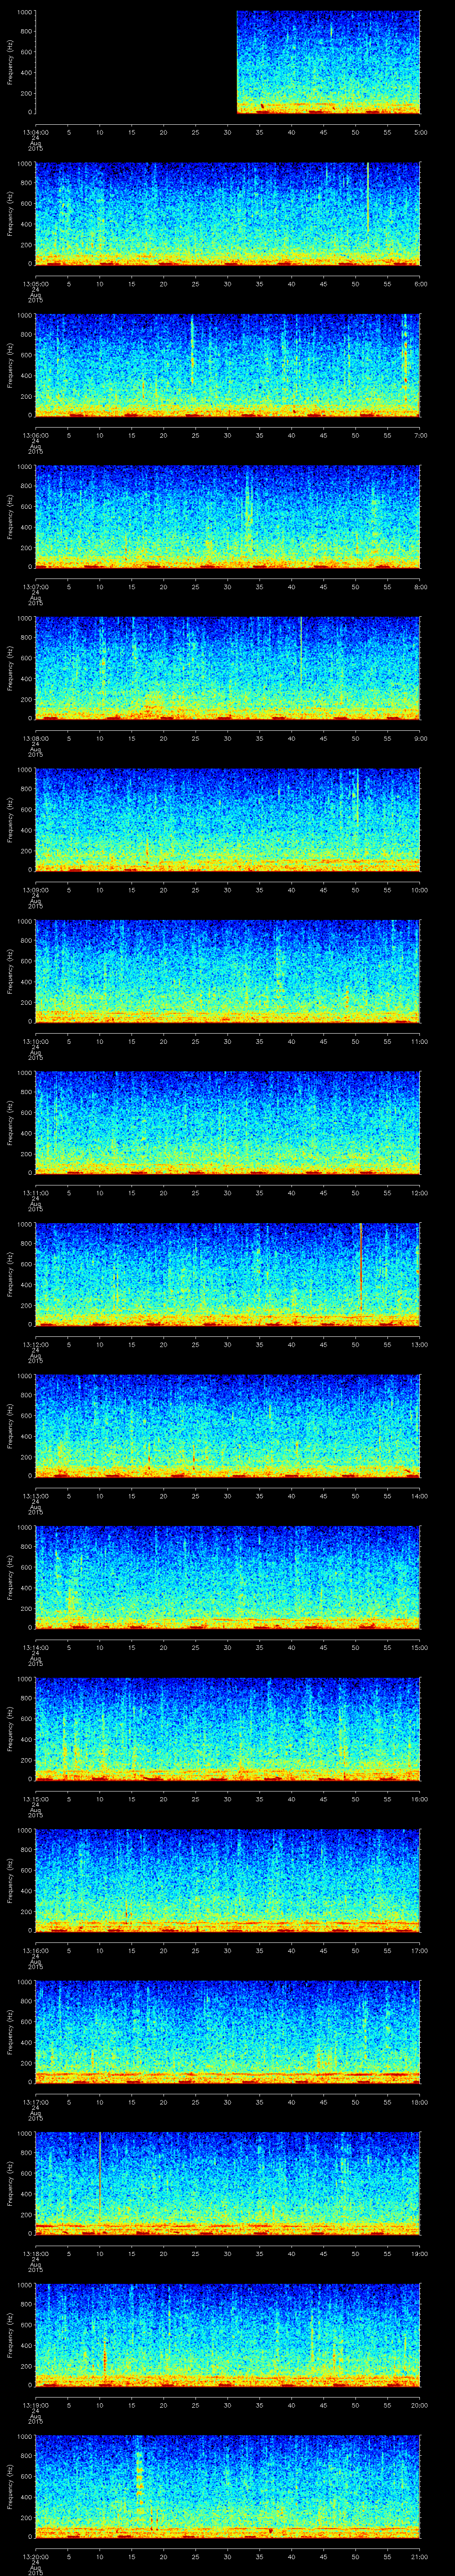Click the 13:10:00 start time label
The width and height of the screenshot is (455, 2576).
[x=35, y=1041]
